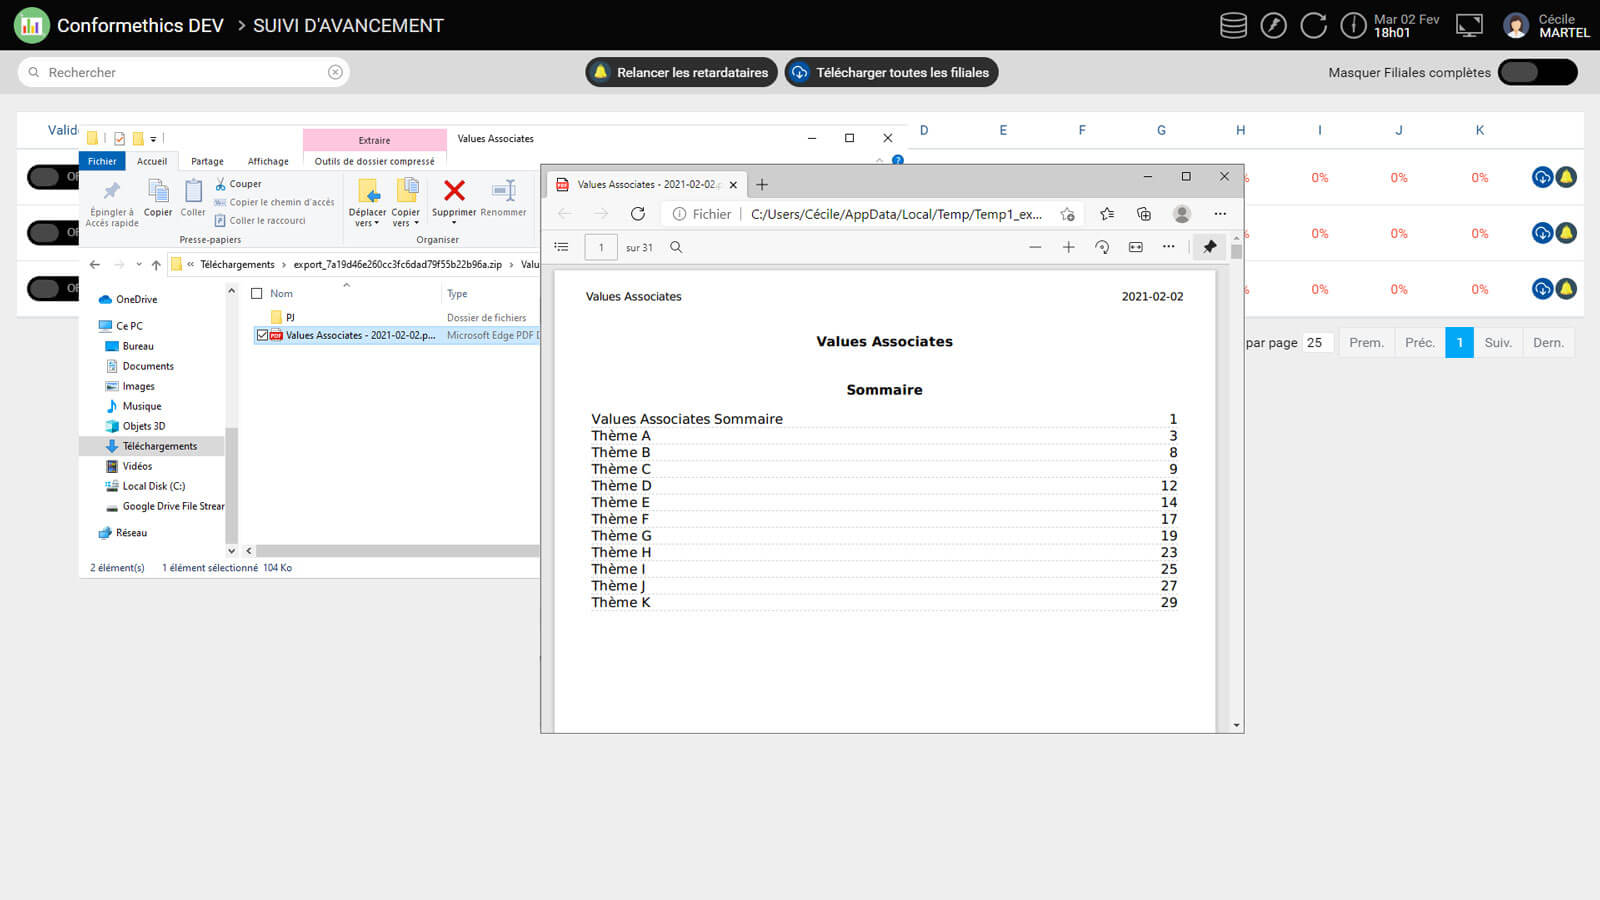
Task: Click the bell reminder icon in first row
Action: pyautogui.click(x=1566, y=177)
